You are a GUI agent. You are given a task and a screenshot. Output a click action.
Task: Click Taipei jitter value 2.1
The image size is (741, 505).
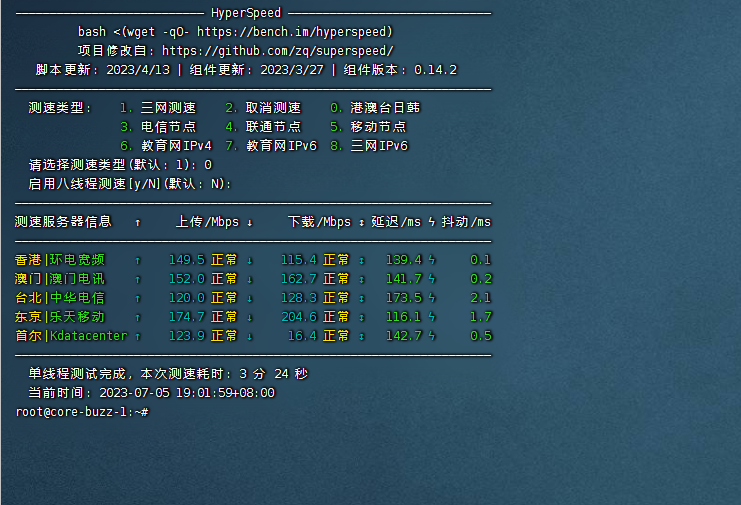(x=481, y=298)
